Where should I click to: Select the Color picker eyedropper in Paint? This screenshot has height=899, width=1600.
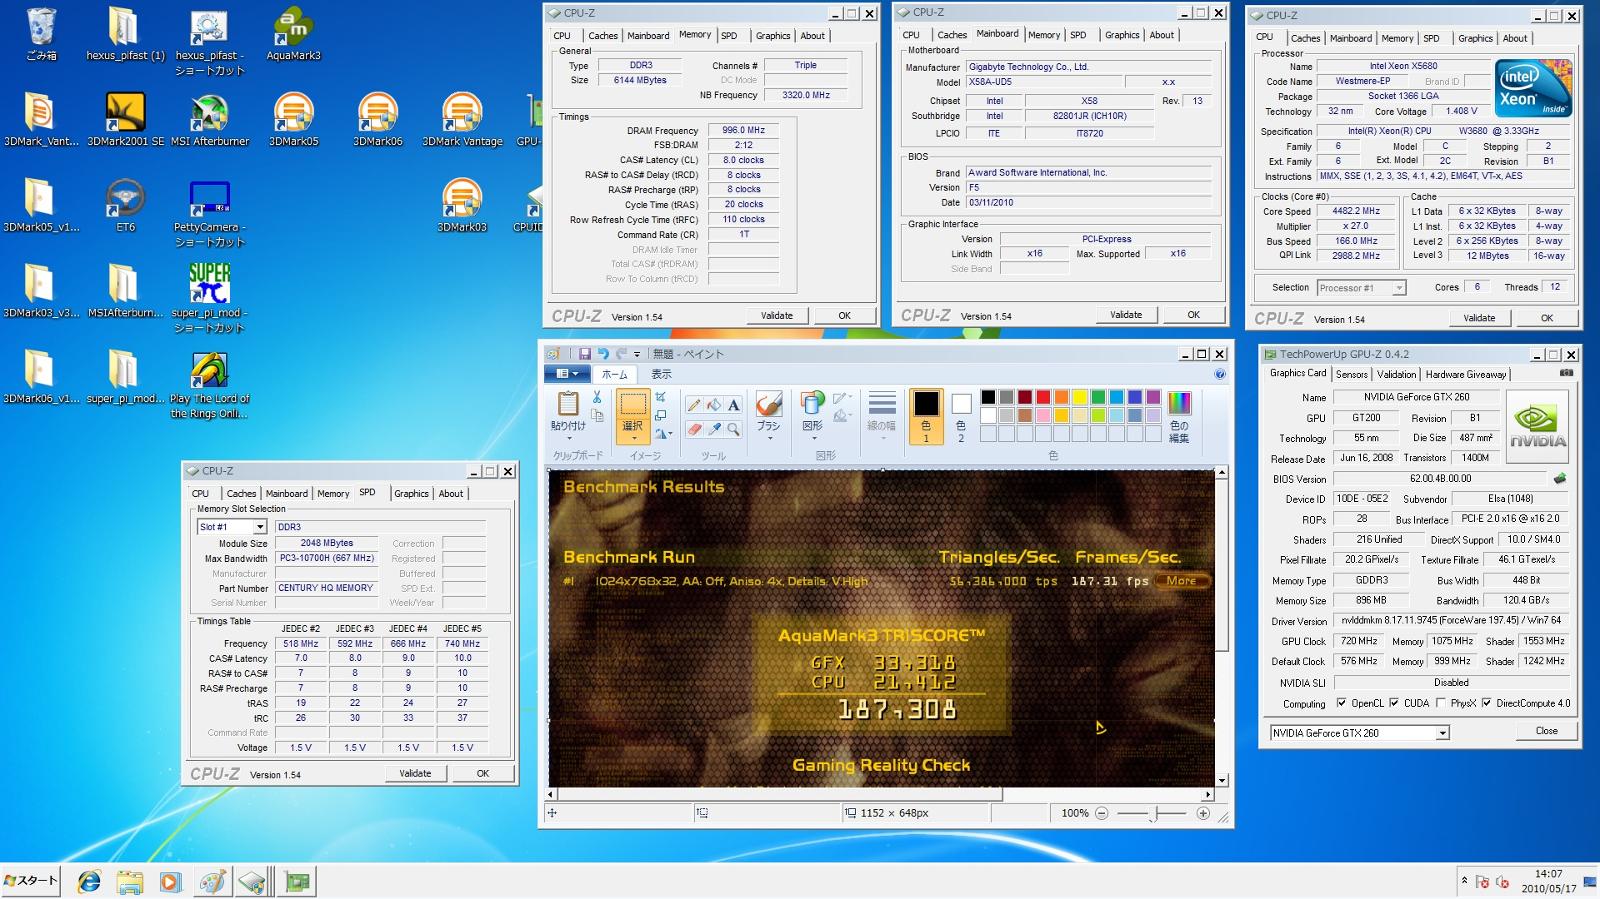(714, 429)
